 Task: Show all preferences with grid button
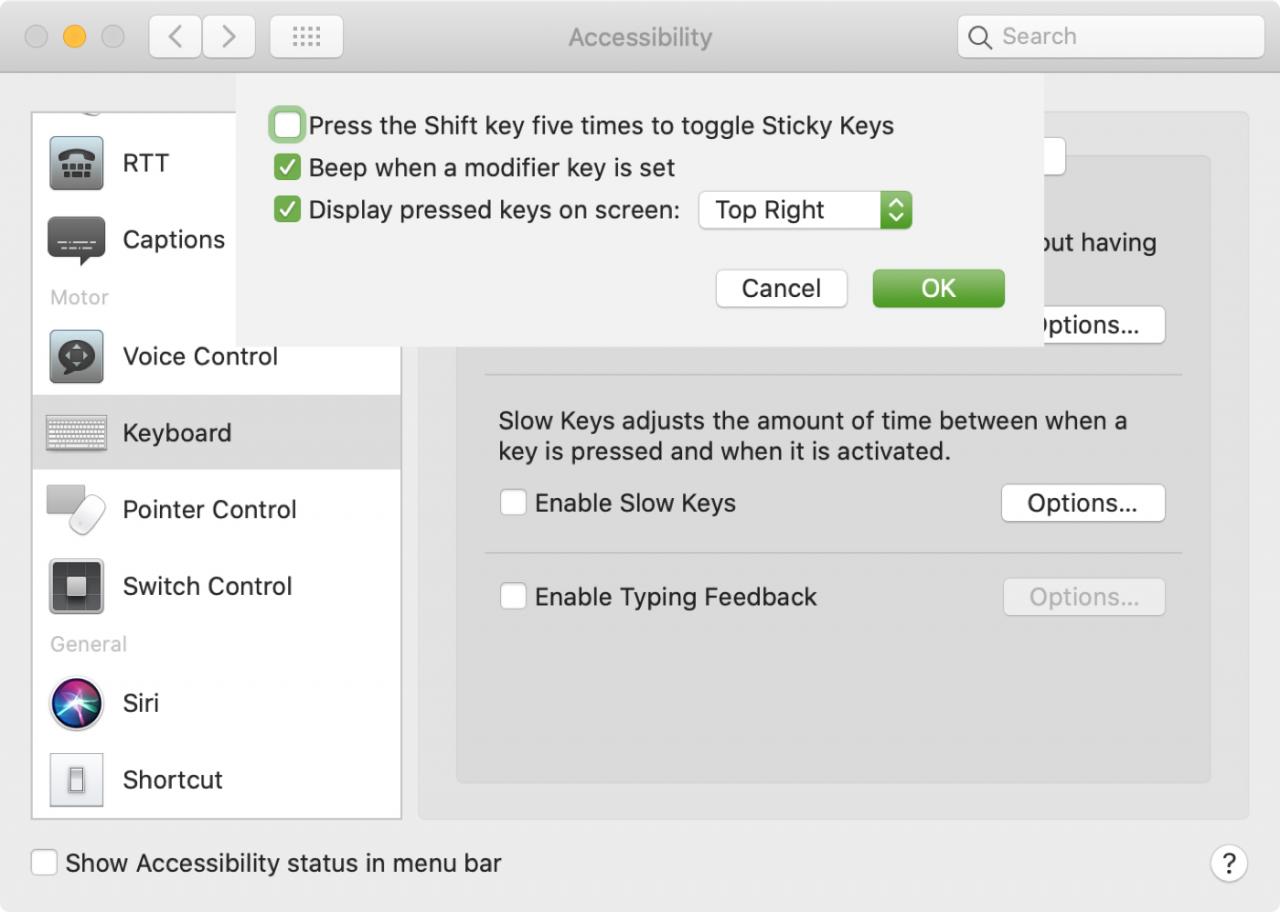point(306,37)
